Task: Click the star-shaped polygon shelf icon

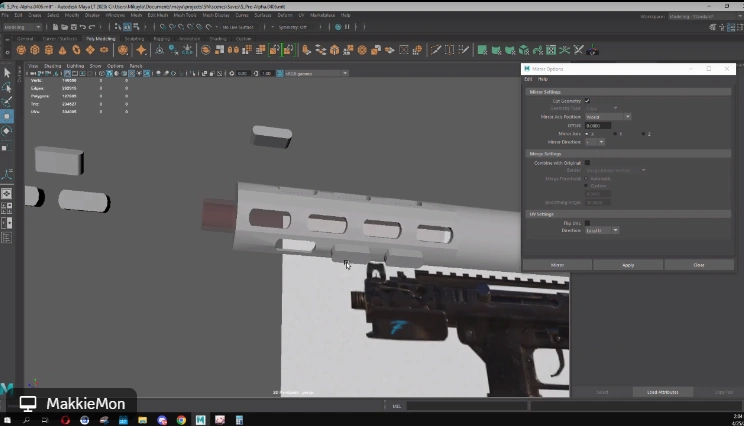Action: [141, 49]
